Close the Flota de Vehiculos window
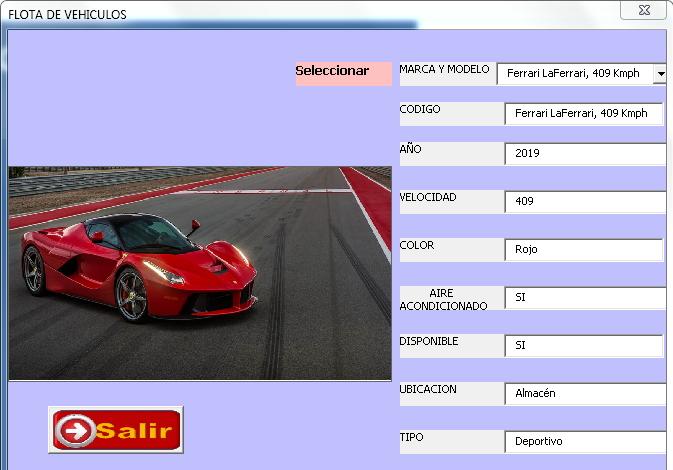The height and width of the screenshot is (470, 673). click(x=644, y=10)
